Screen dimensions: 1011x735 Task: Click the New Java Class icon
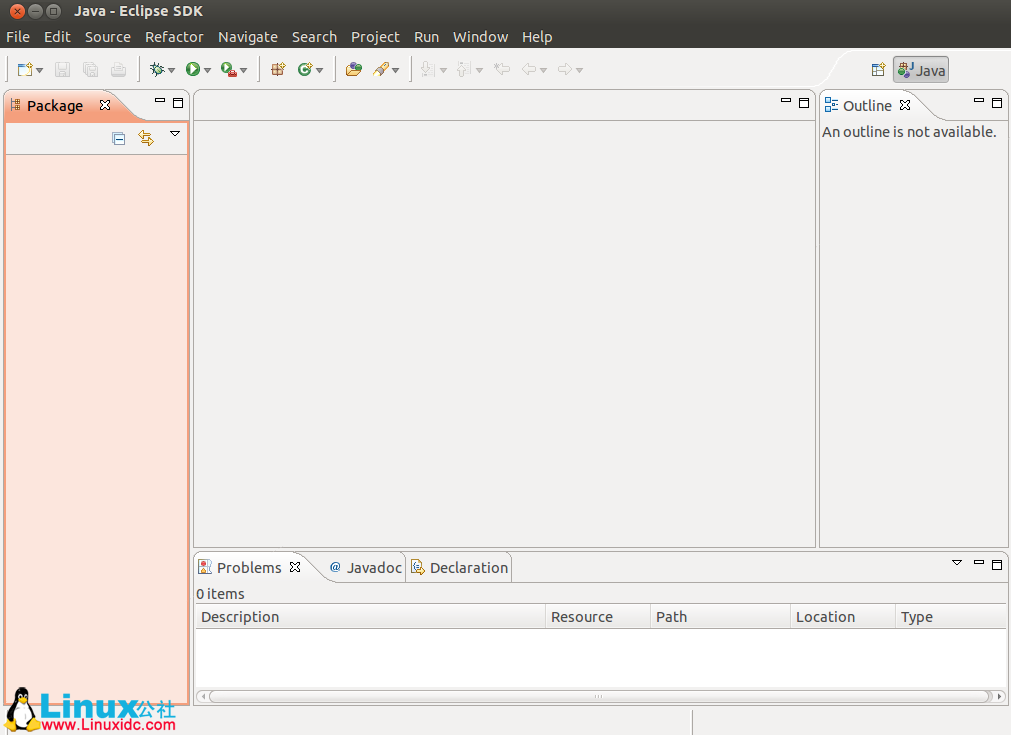(305, 69)
